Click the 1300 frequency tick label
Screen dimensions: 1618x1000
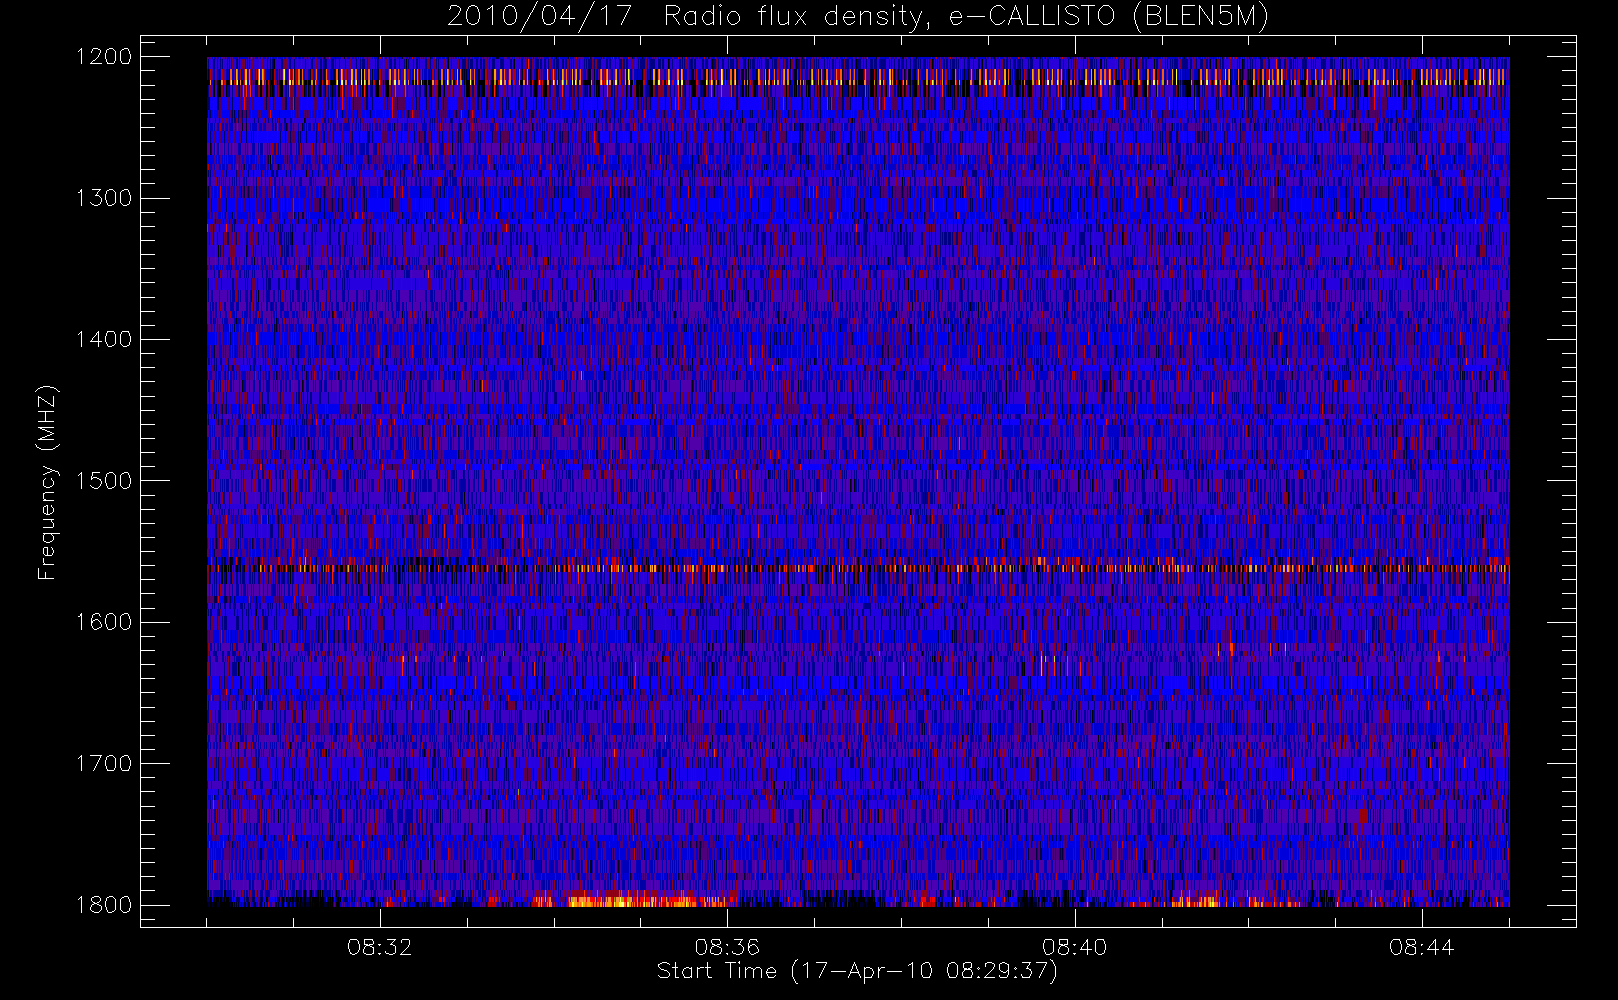click(x=104, y=198)
